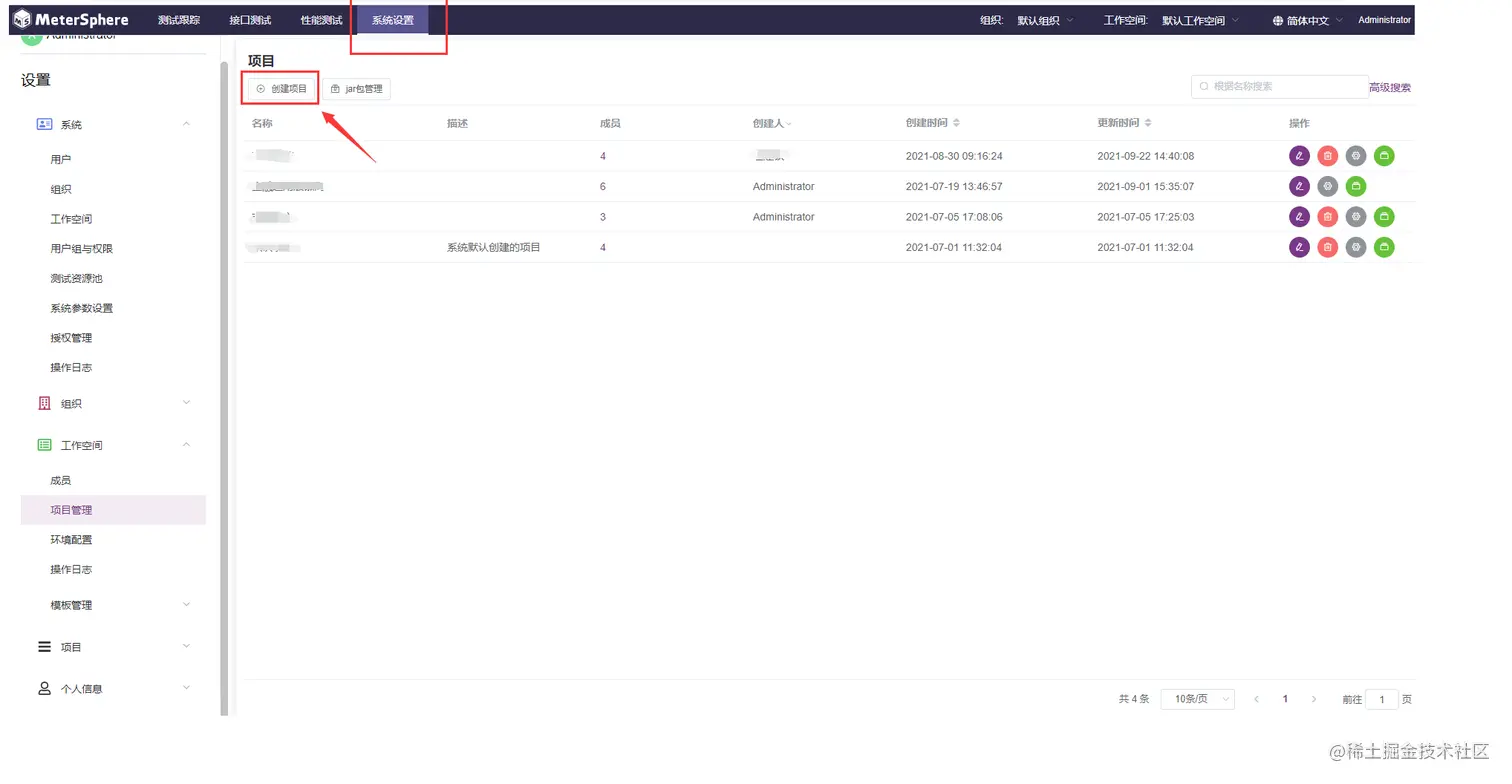The width and height of the screenshot is (1512, 784).
Task: Click the MeterSphere logo
Action: point(70,20)
